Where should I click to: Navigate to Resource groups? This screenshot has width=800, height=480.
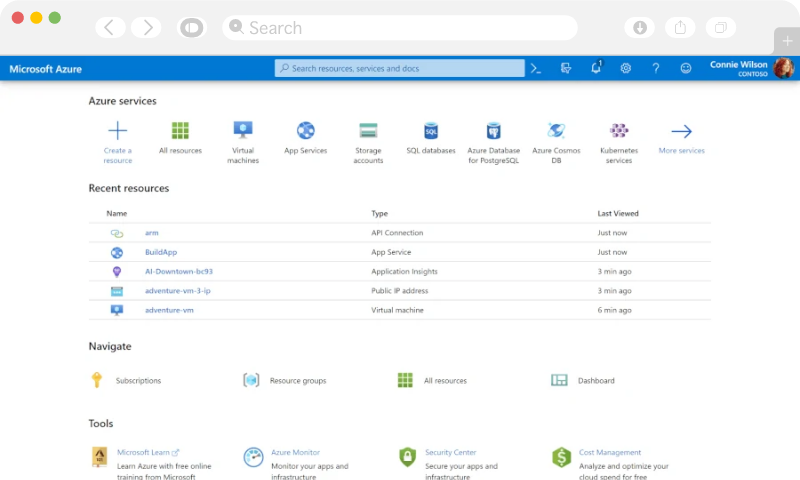click(297, 381)
